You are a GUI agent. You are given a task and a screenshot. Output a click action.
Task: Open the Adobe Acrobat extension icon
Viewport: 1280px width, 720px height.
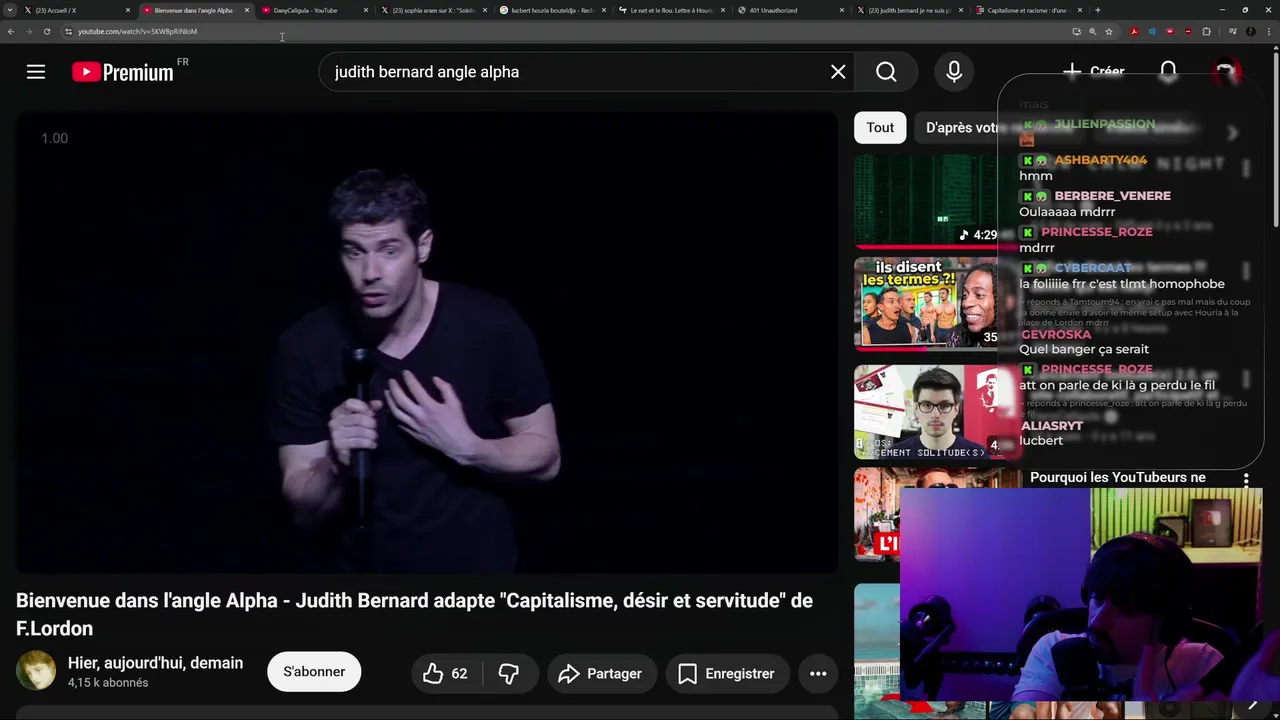click(1134, 31)
